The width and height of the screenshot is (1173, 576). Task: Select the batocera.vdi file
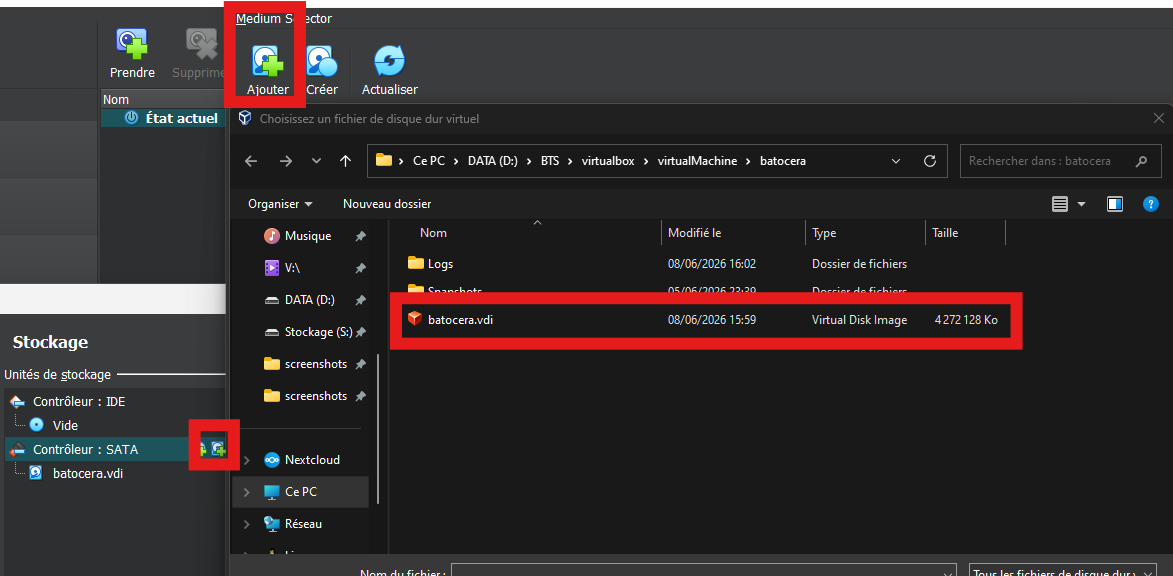click(x=705, y=319)
